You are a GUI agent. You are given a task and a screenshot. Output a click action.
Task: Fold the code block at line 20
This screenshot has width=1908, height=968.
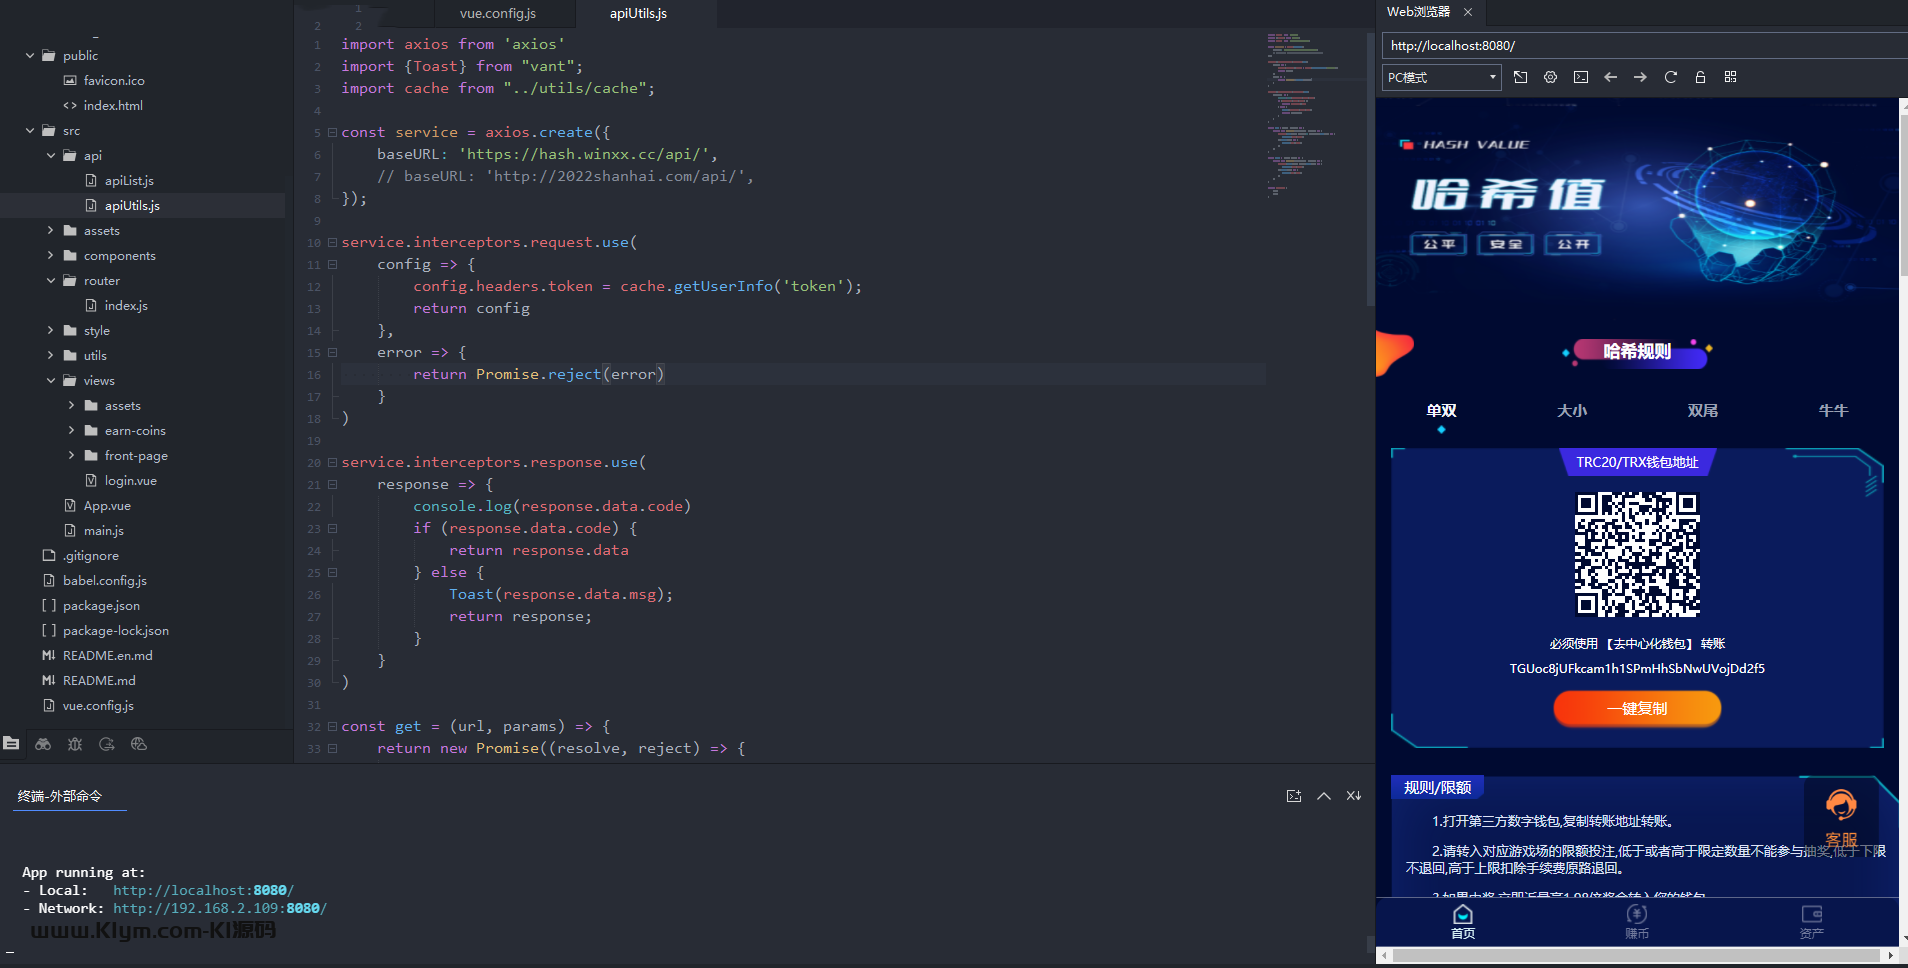tap(332, 462)
